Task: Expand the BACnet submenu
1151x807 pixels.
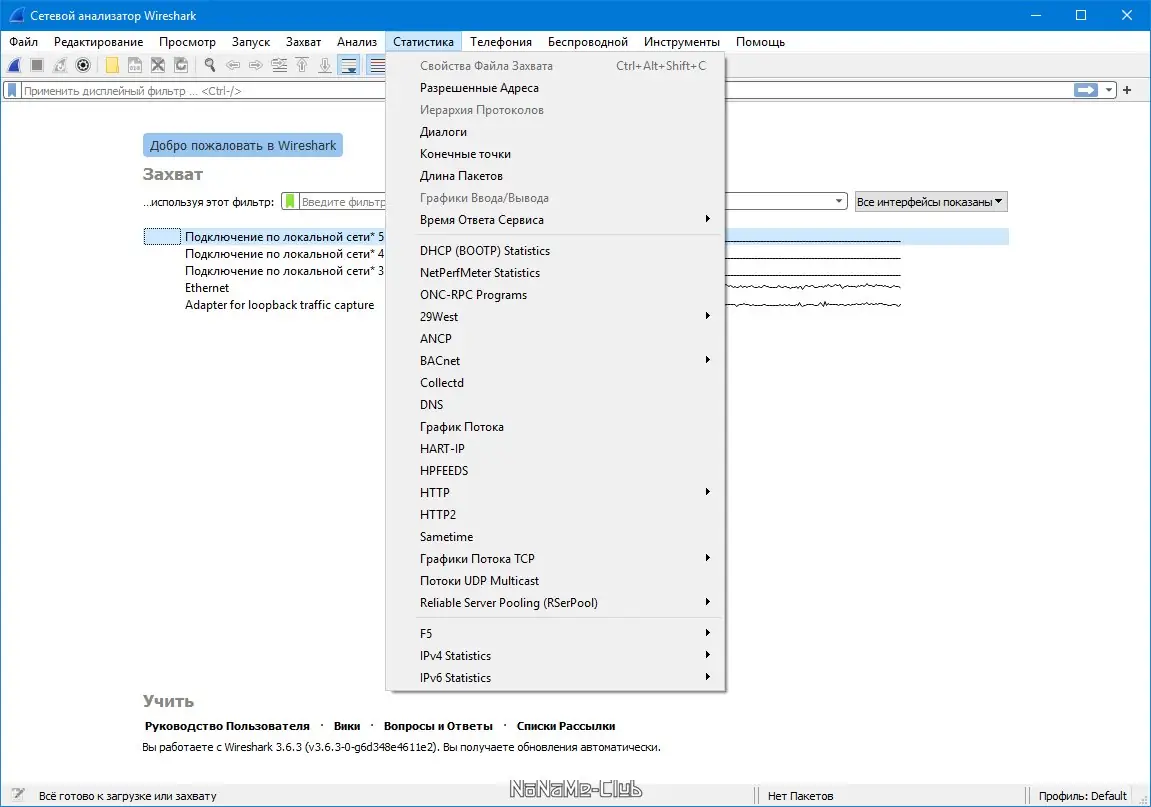Action: coord(555,361)
